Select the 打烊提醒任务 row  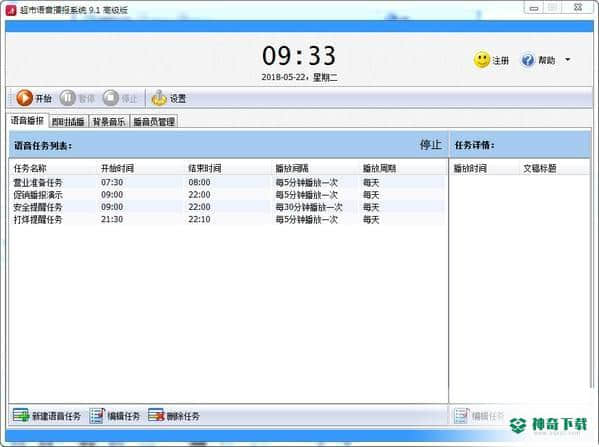pos(227,219)
